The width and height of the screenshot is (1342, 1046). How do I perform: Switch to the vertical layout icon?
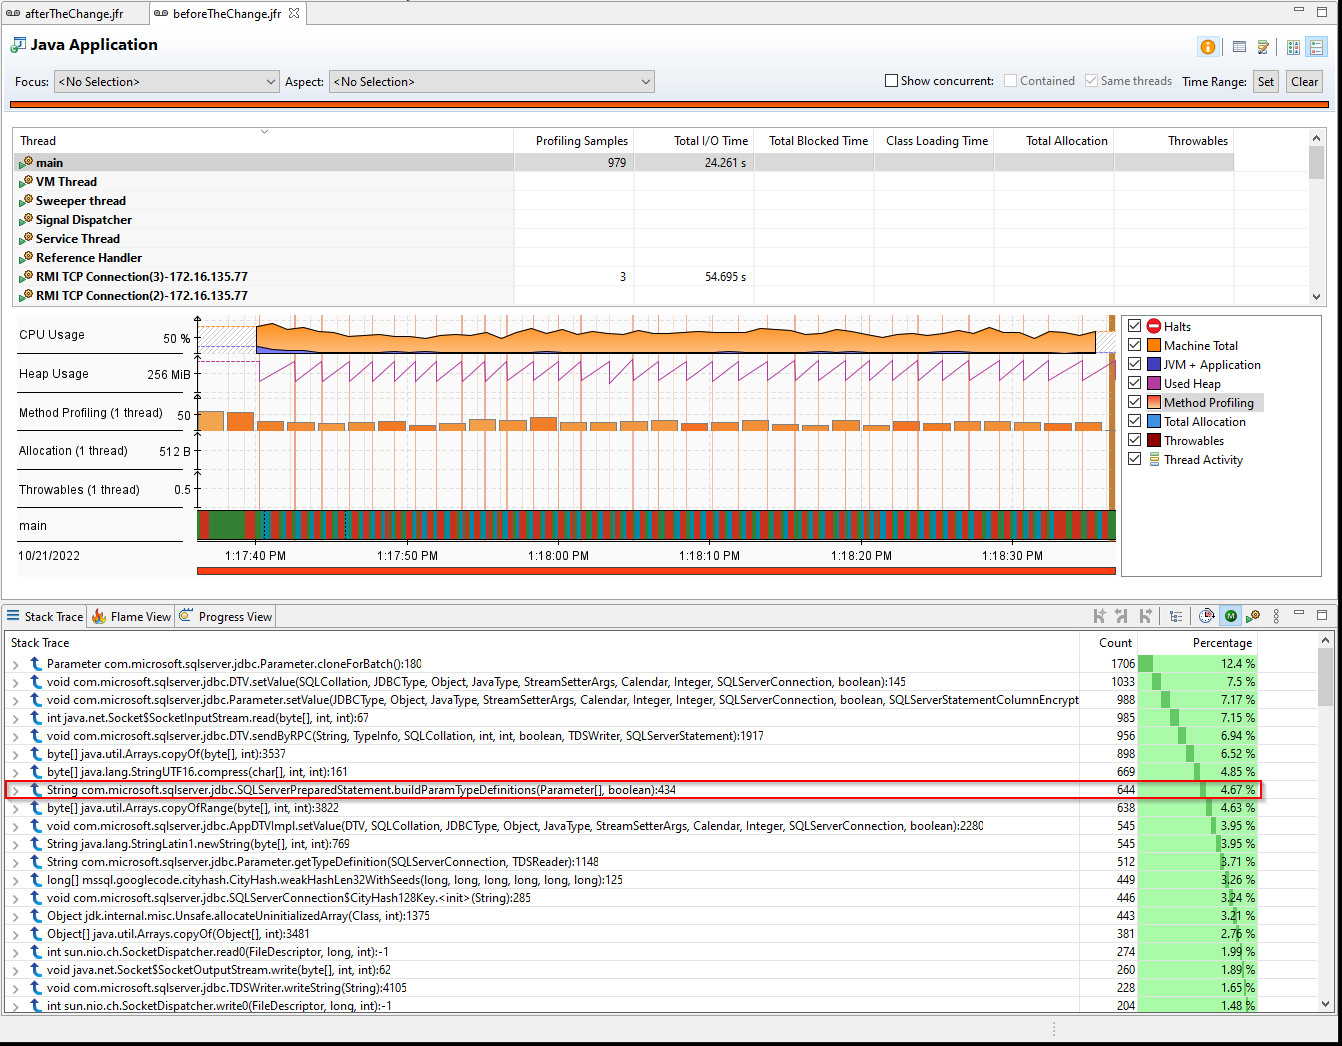[1316, 47]
